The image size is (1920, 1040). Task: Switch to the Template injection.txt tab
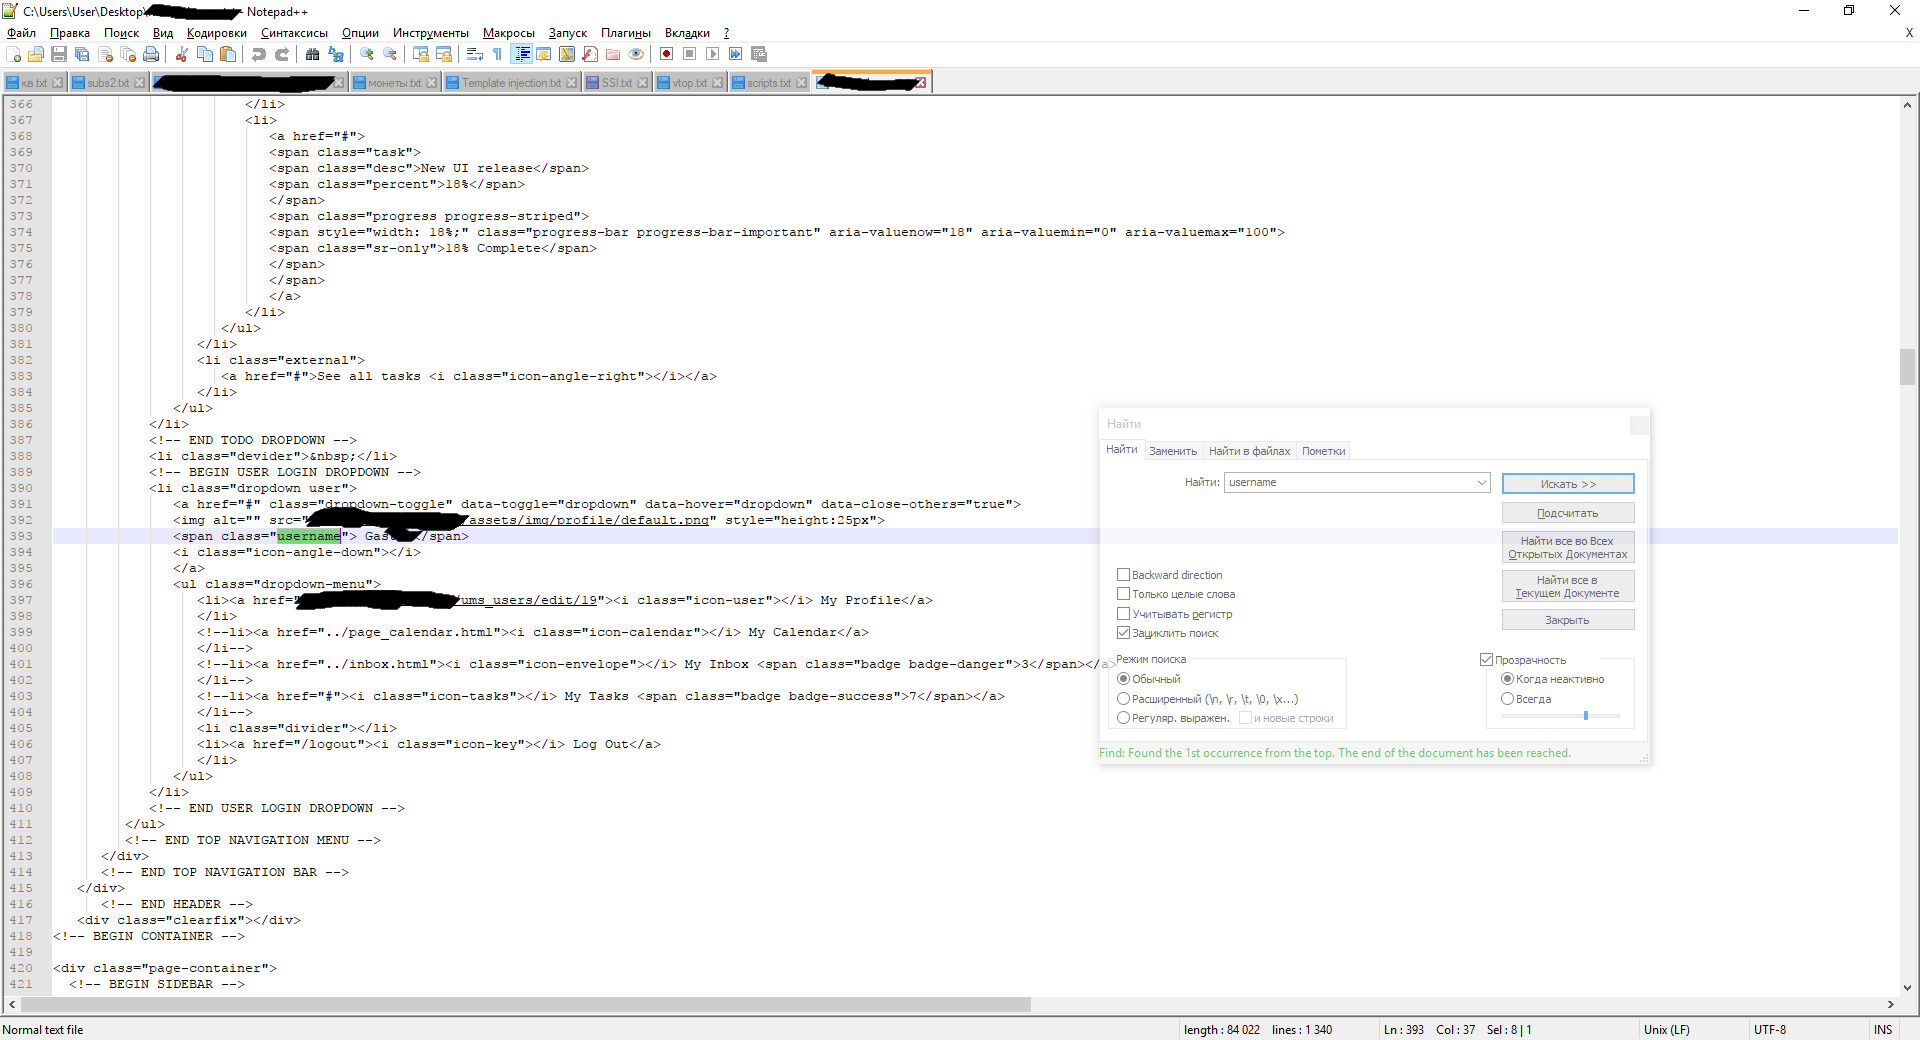point(511,83)
